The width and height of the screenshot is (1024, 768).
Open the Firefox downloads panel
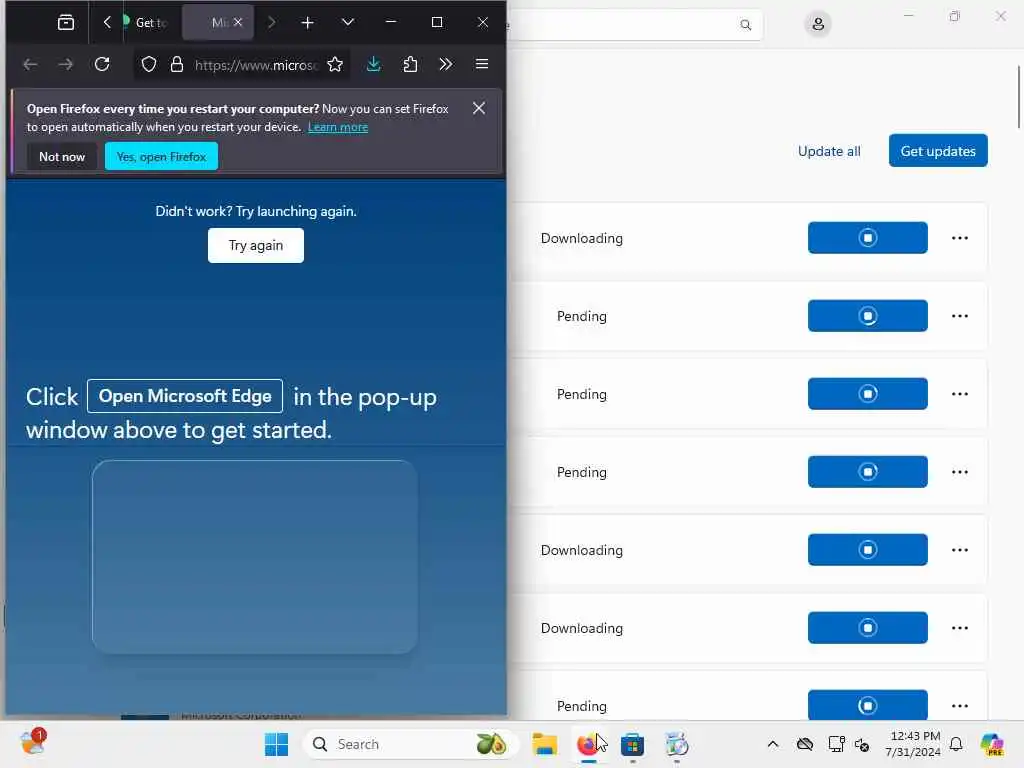tap(374, 64)
